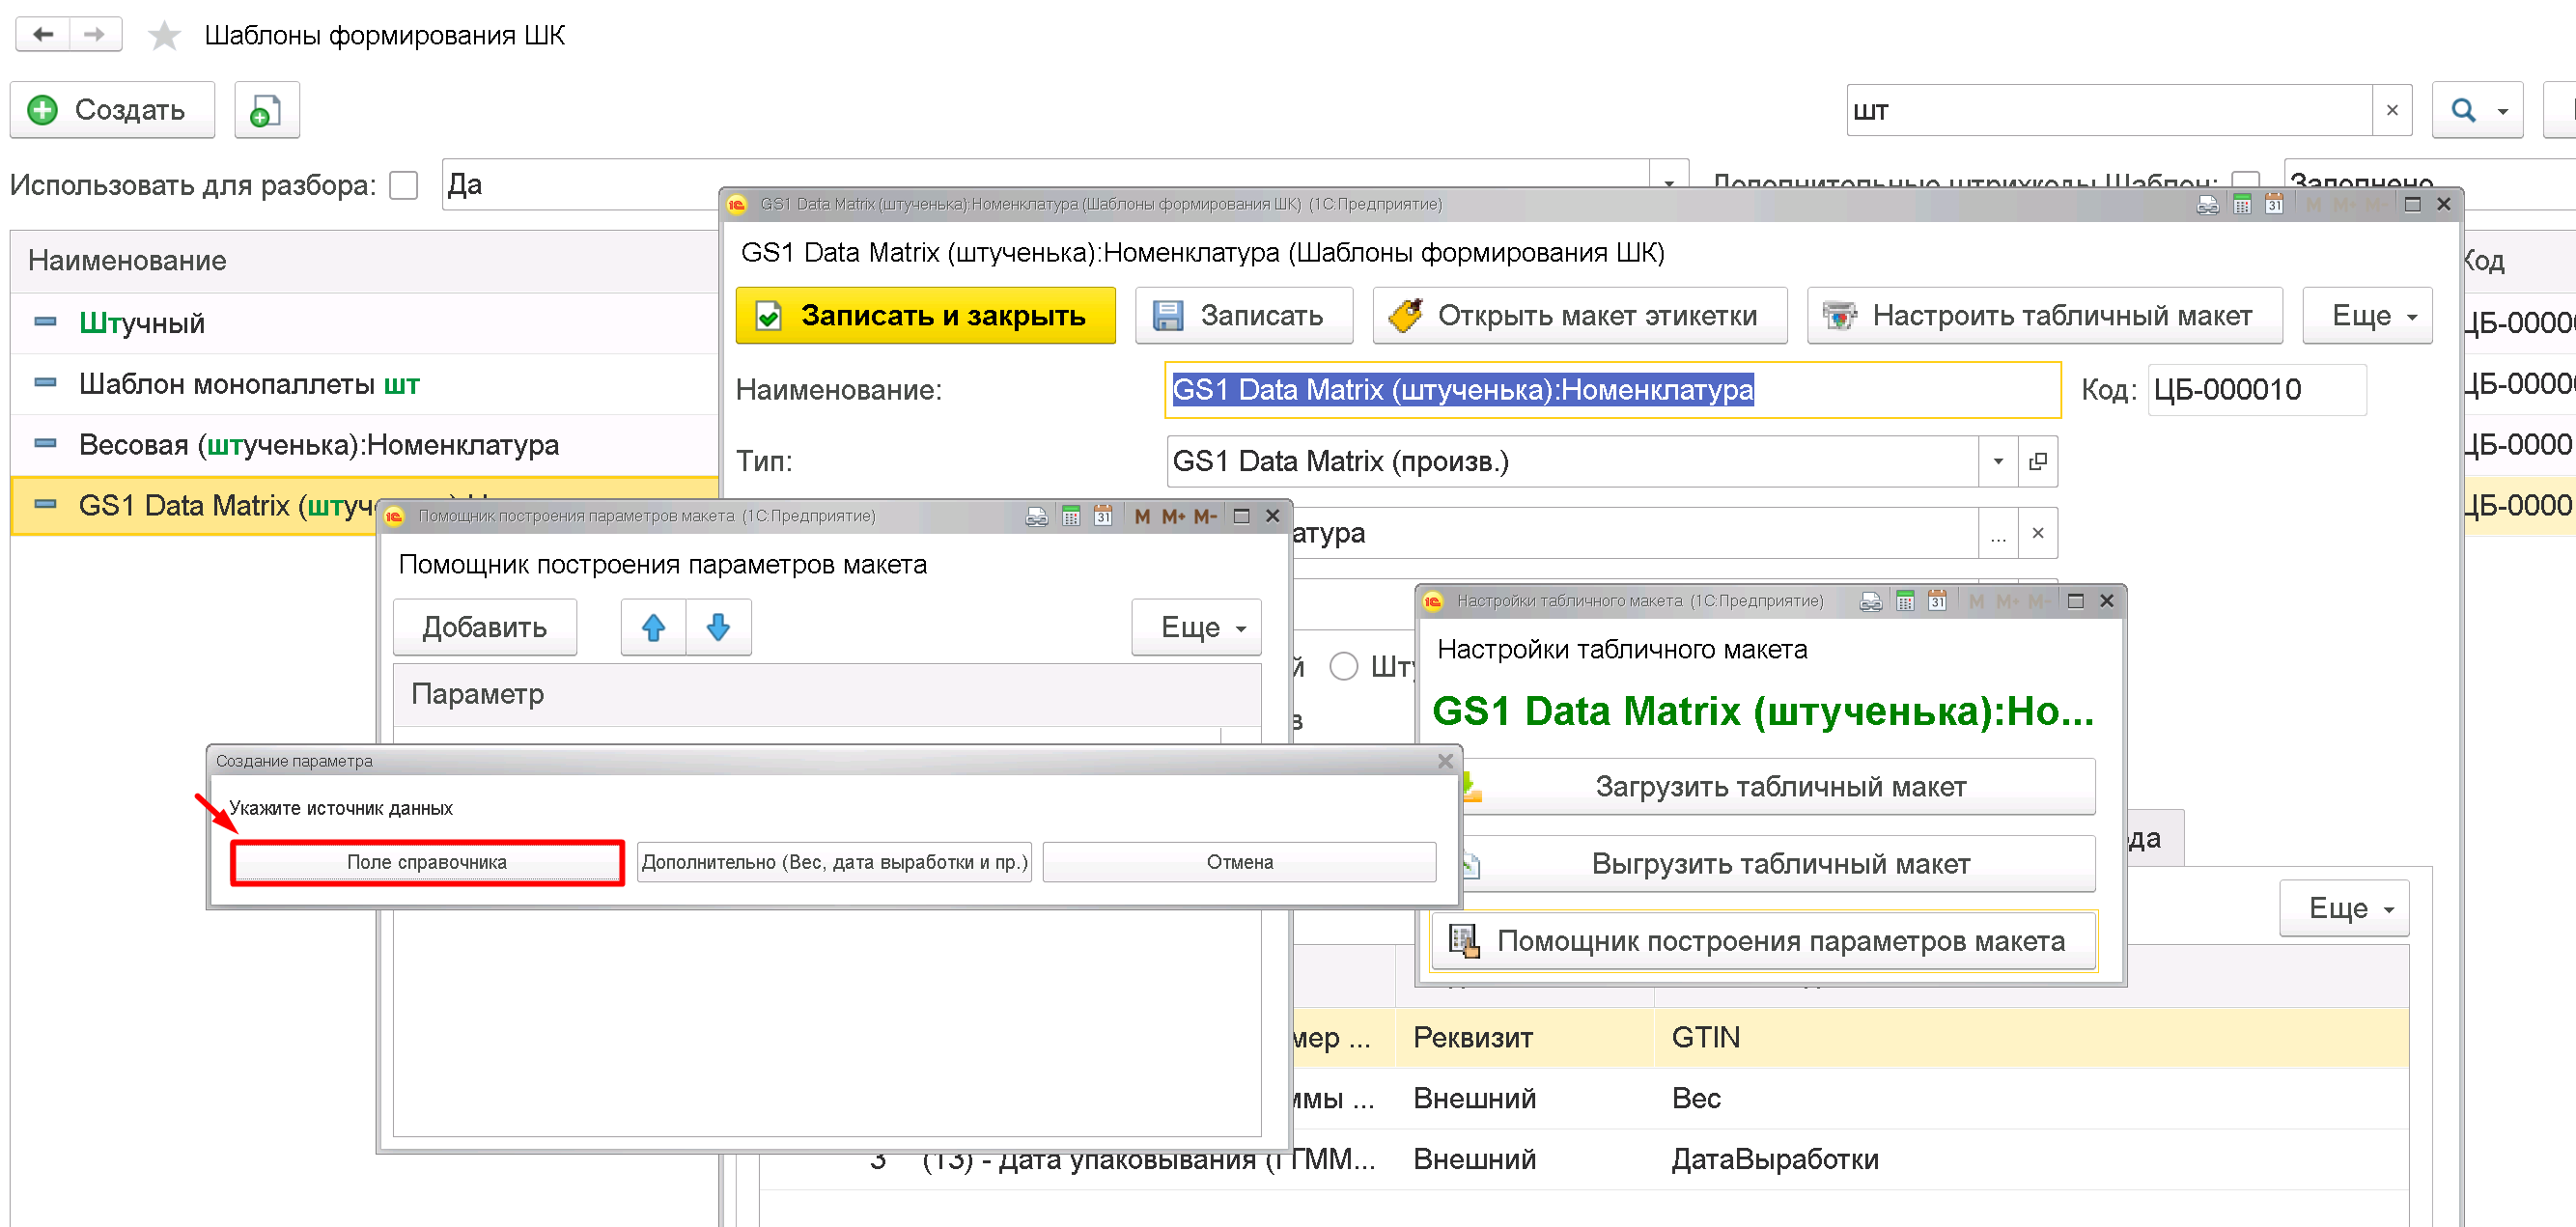Image resolution: width=2576 pixels, height=1227 pixels.
Task: Click Открыть макет этикетки button
Action: (1579, 316)
